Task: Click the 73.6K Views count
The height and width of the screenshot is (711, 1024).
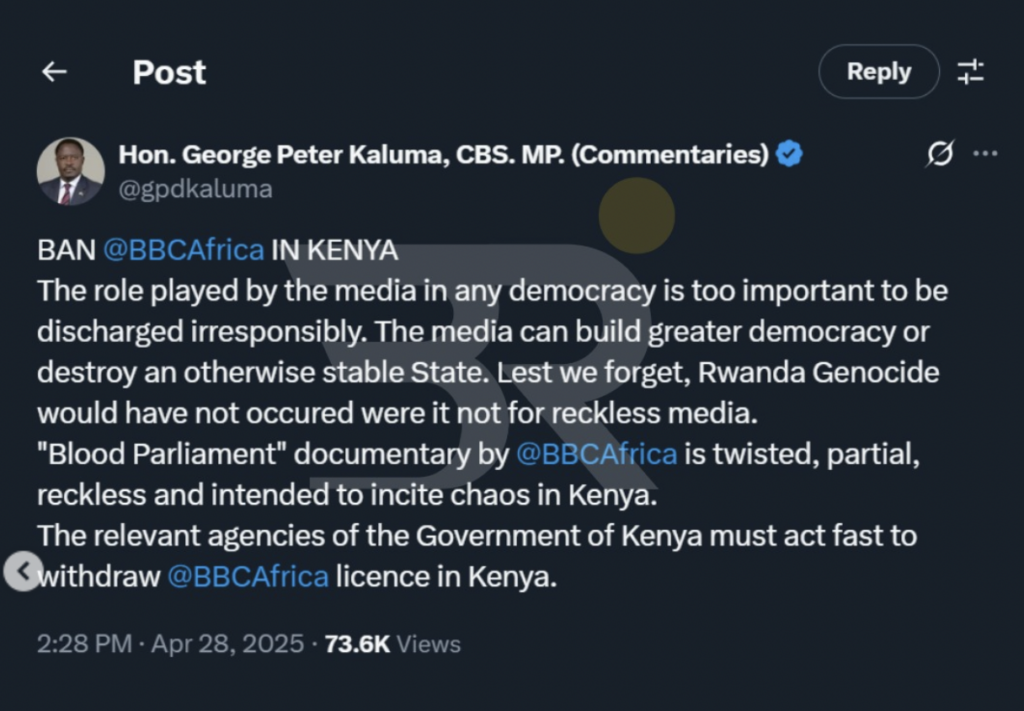Action: click(x=392, y=643)
